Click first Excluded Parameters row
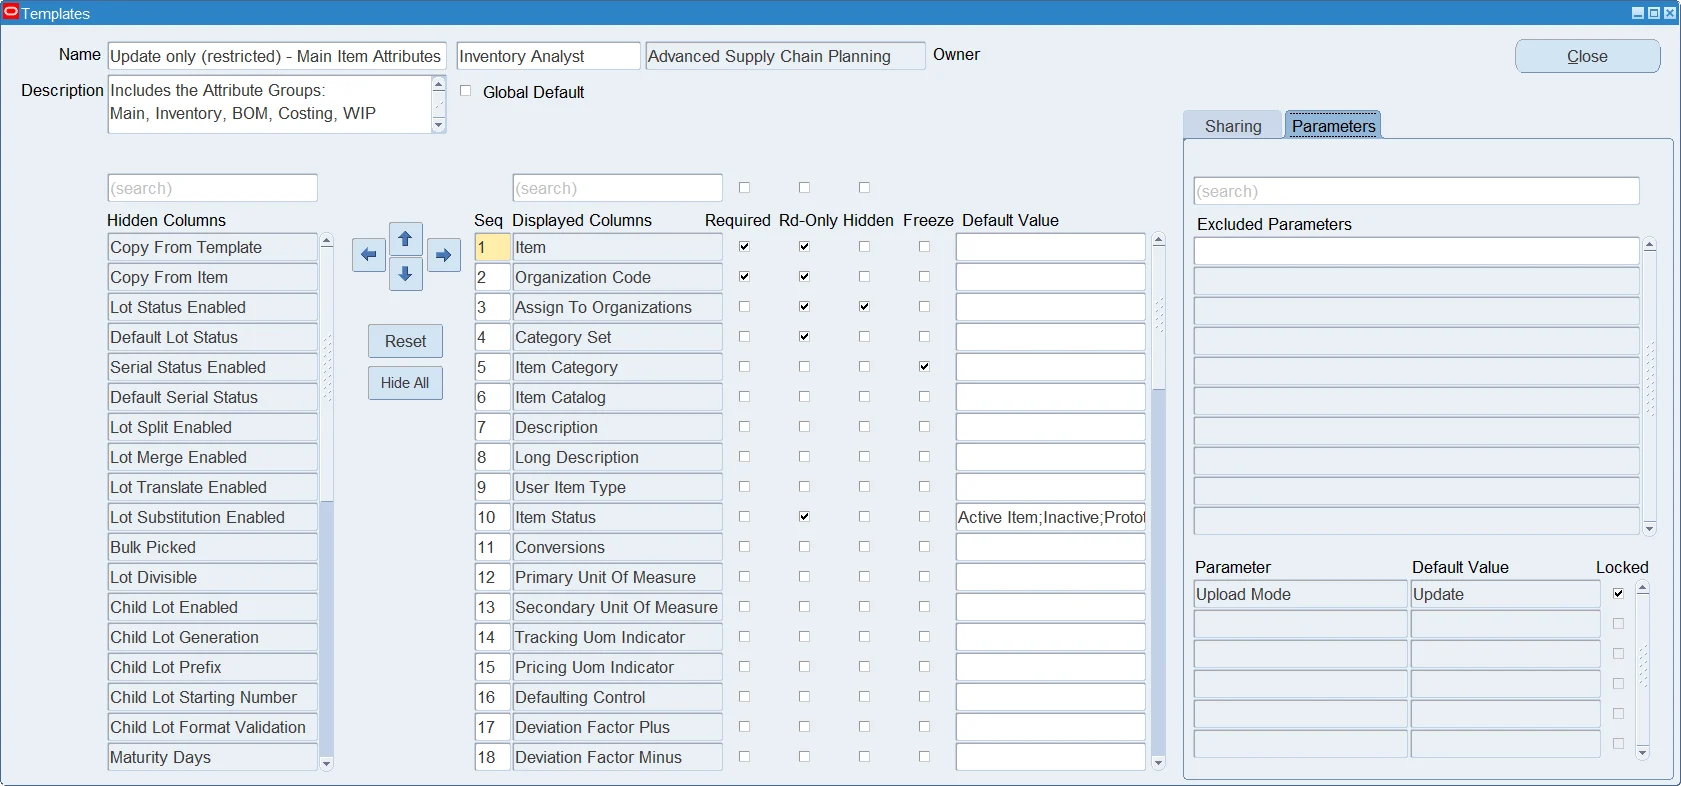Viewport: 1681px width, 786px height. tap(1416, 251)
